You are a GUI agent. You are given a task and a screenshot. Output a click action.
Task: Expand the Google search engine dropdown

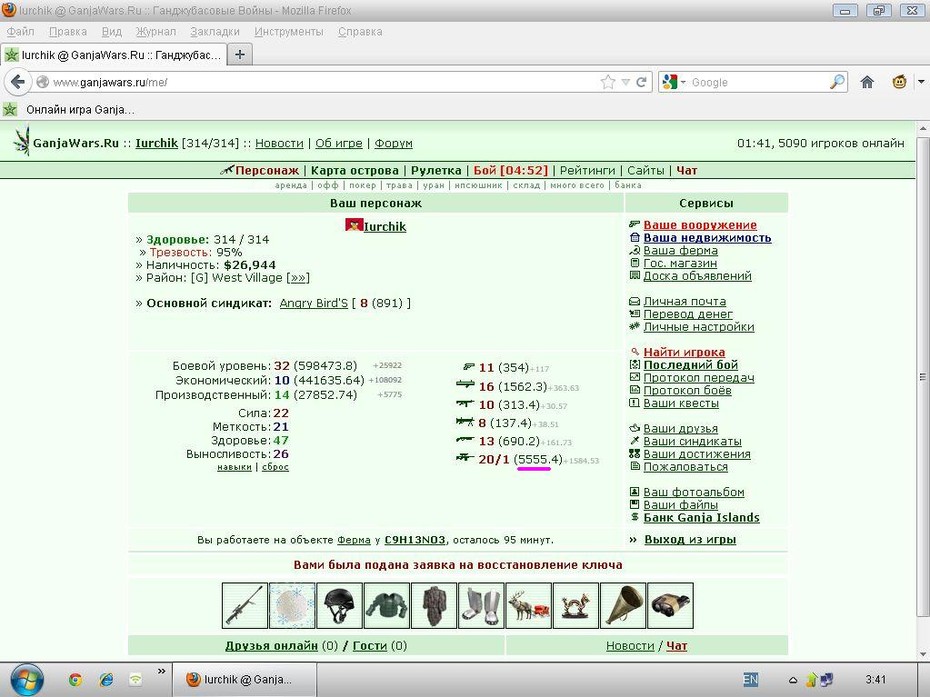(674, 82)
